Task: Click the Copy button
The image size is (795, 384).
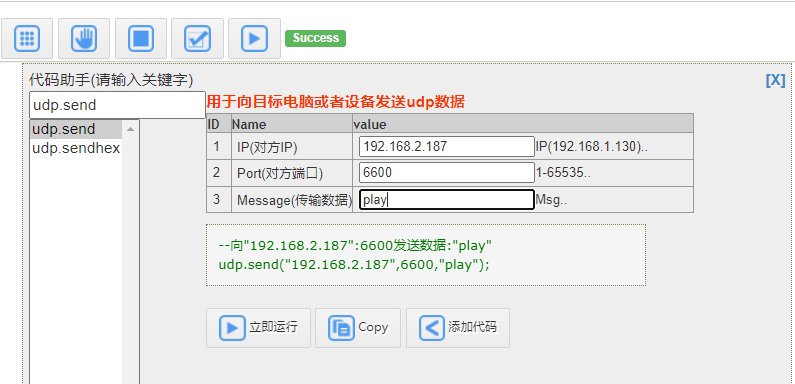Action: (358, 328)
